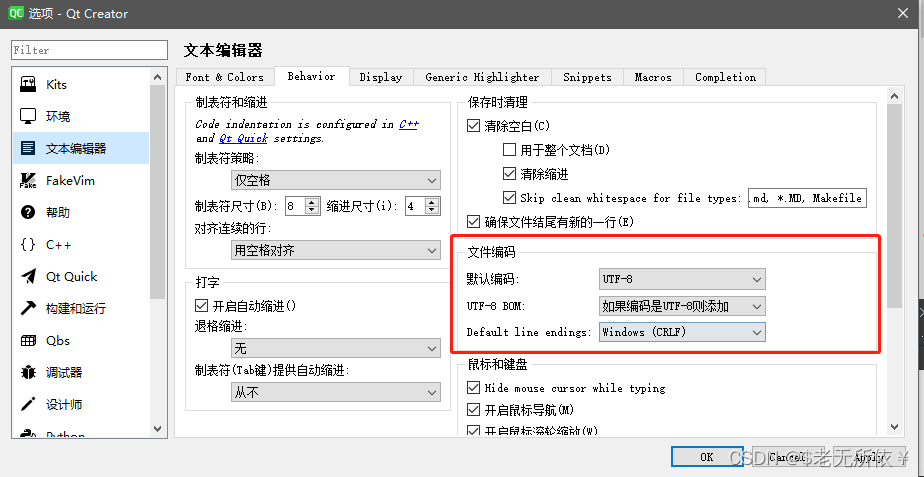Select the 调试器 category label
The height and width of the screenshot is (477, 924).
point(64,373)
